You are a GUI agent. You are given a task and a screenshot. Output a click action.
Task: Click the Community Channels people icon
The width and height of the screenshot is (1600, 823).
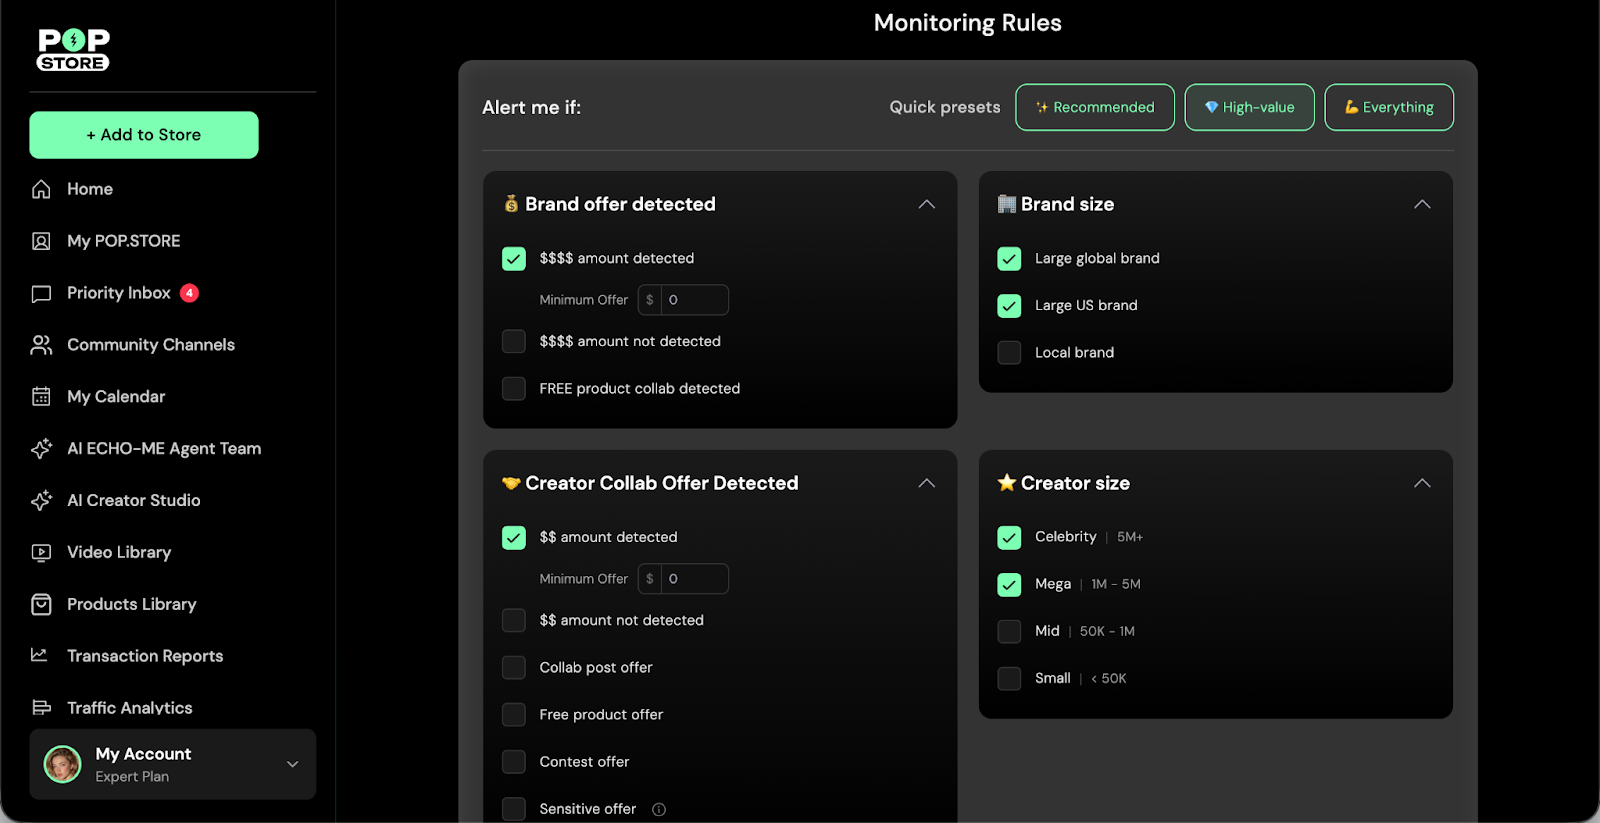pos(41,345)
